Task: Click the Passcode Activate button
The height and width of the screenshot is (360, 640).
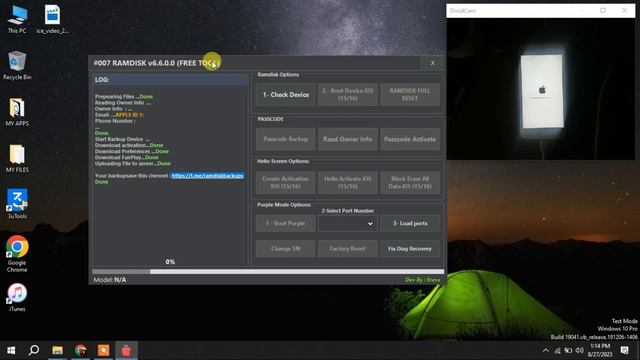Action: (410, 139)
